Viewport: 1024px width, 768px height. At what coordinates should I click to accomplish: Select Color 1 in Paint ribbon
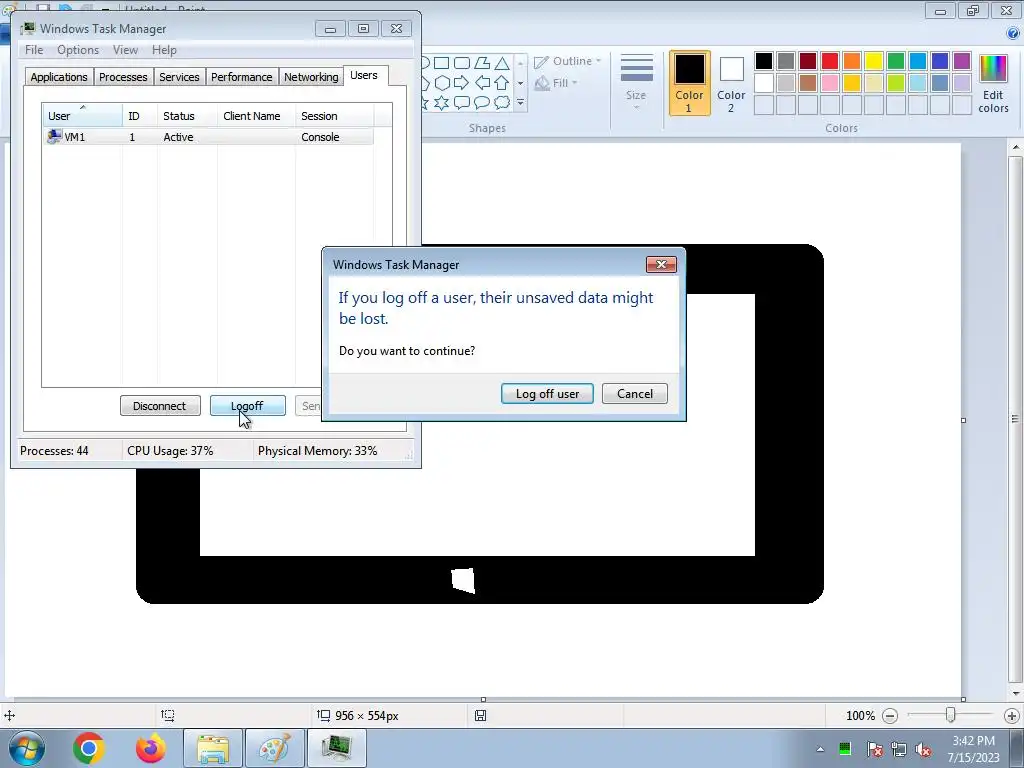(x=690, y=83)
